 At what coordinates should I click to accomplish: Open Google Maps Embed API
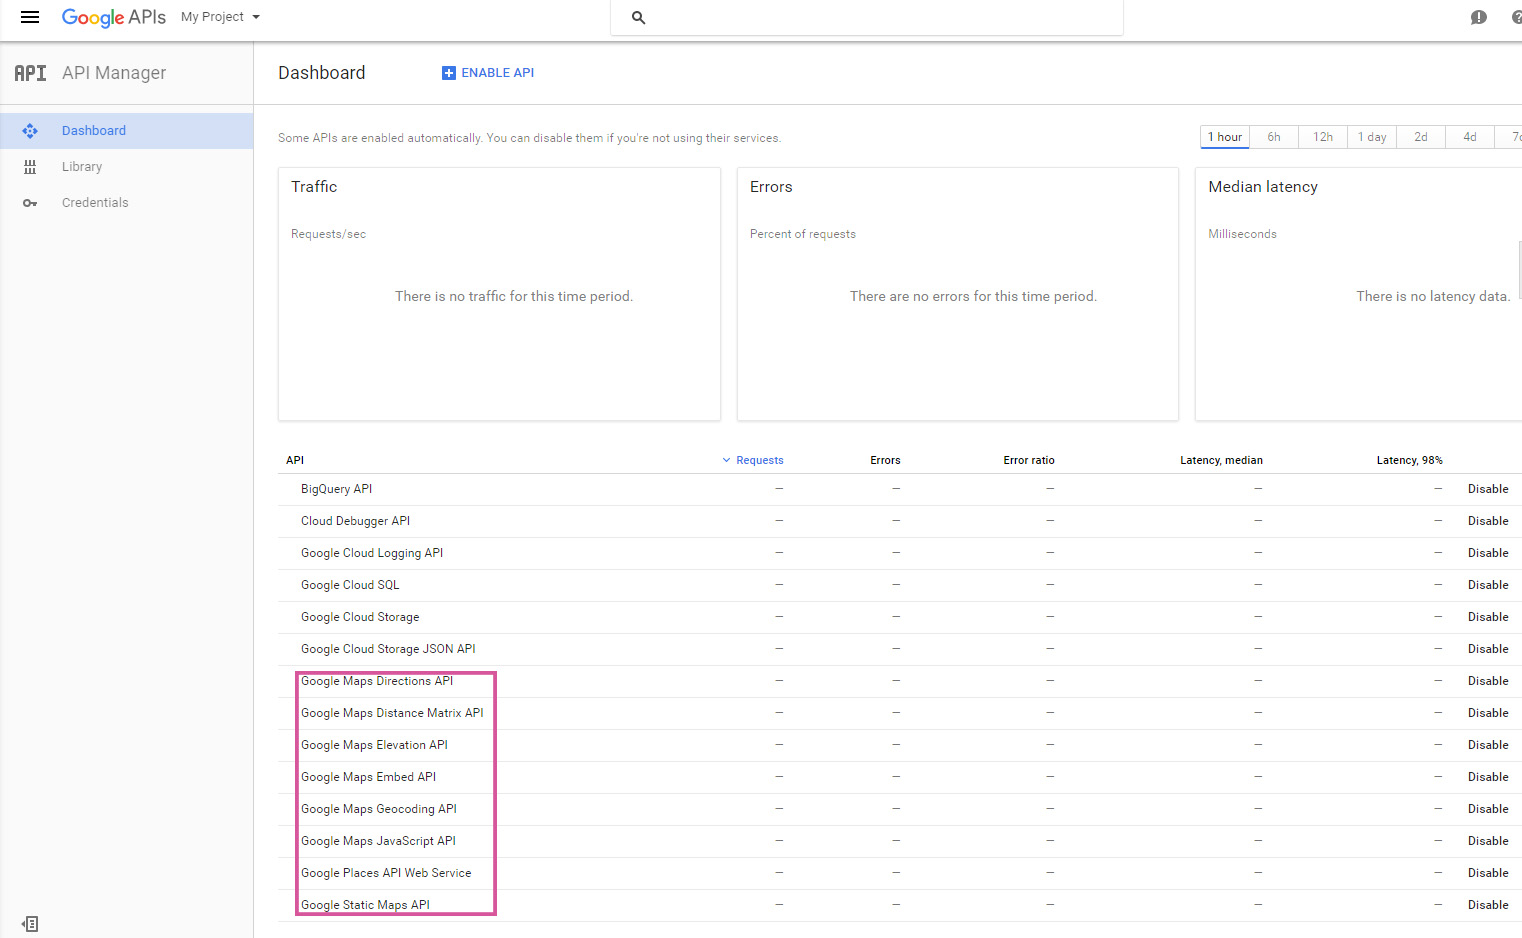[368, 777]
